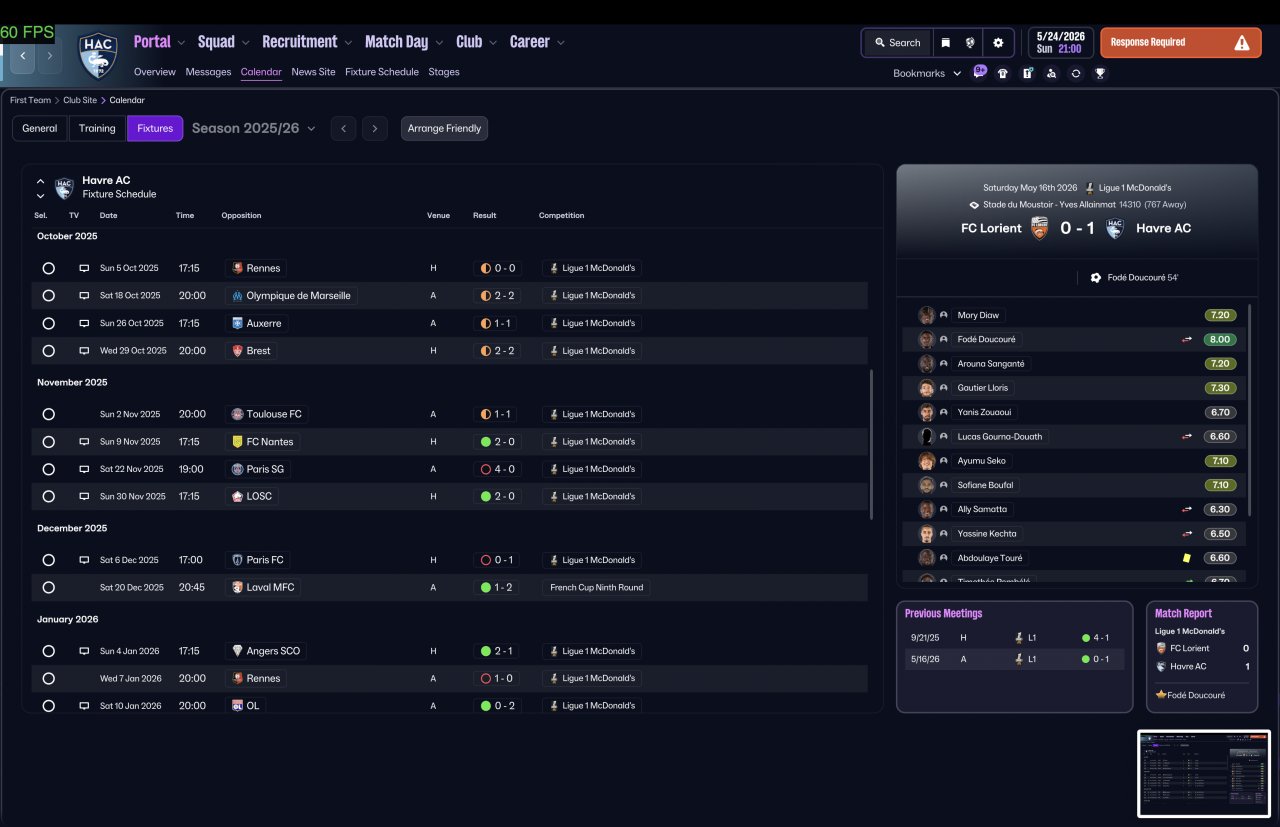
Task: Click the Arrange Friendly button
Action: coord(444,128)
